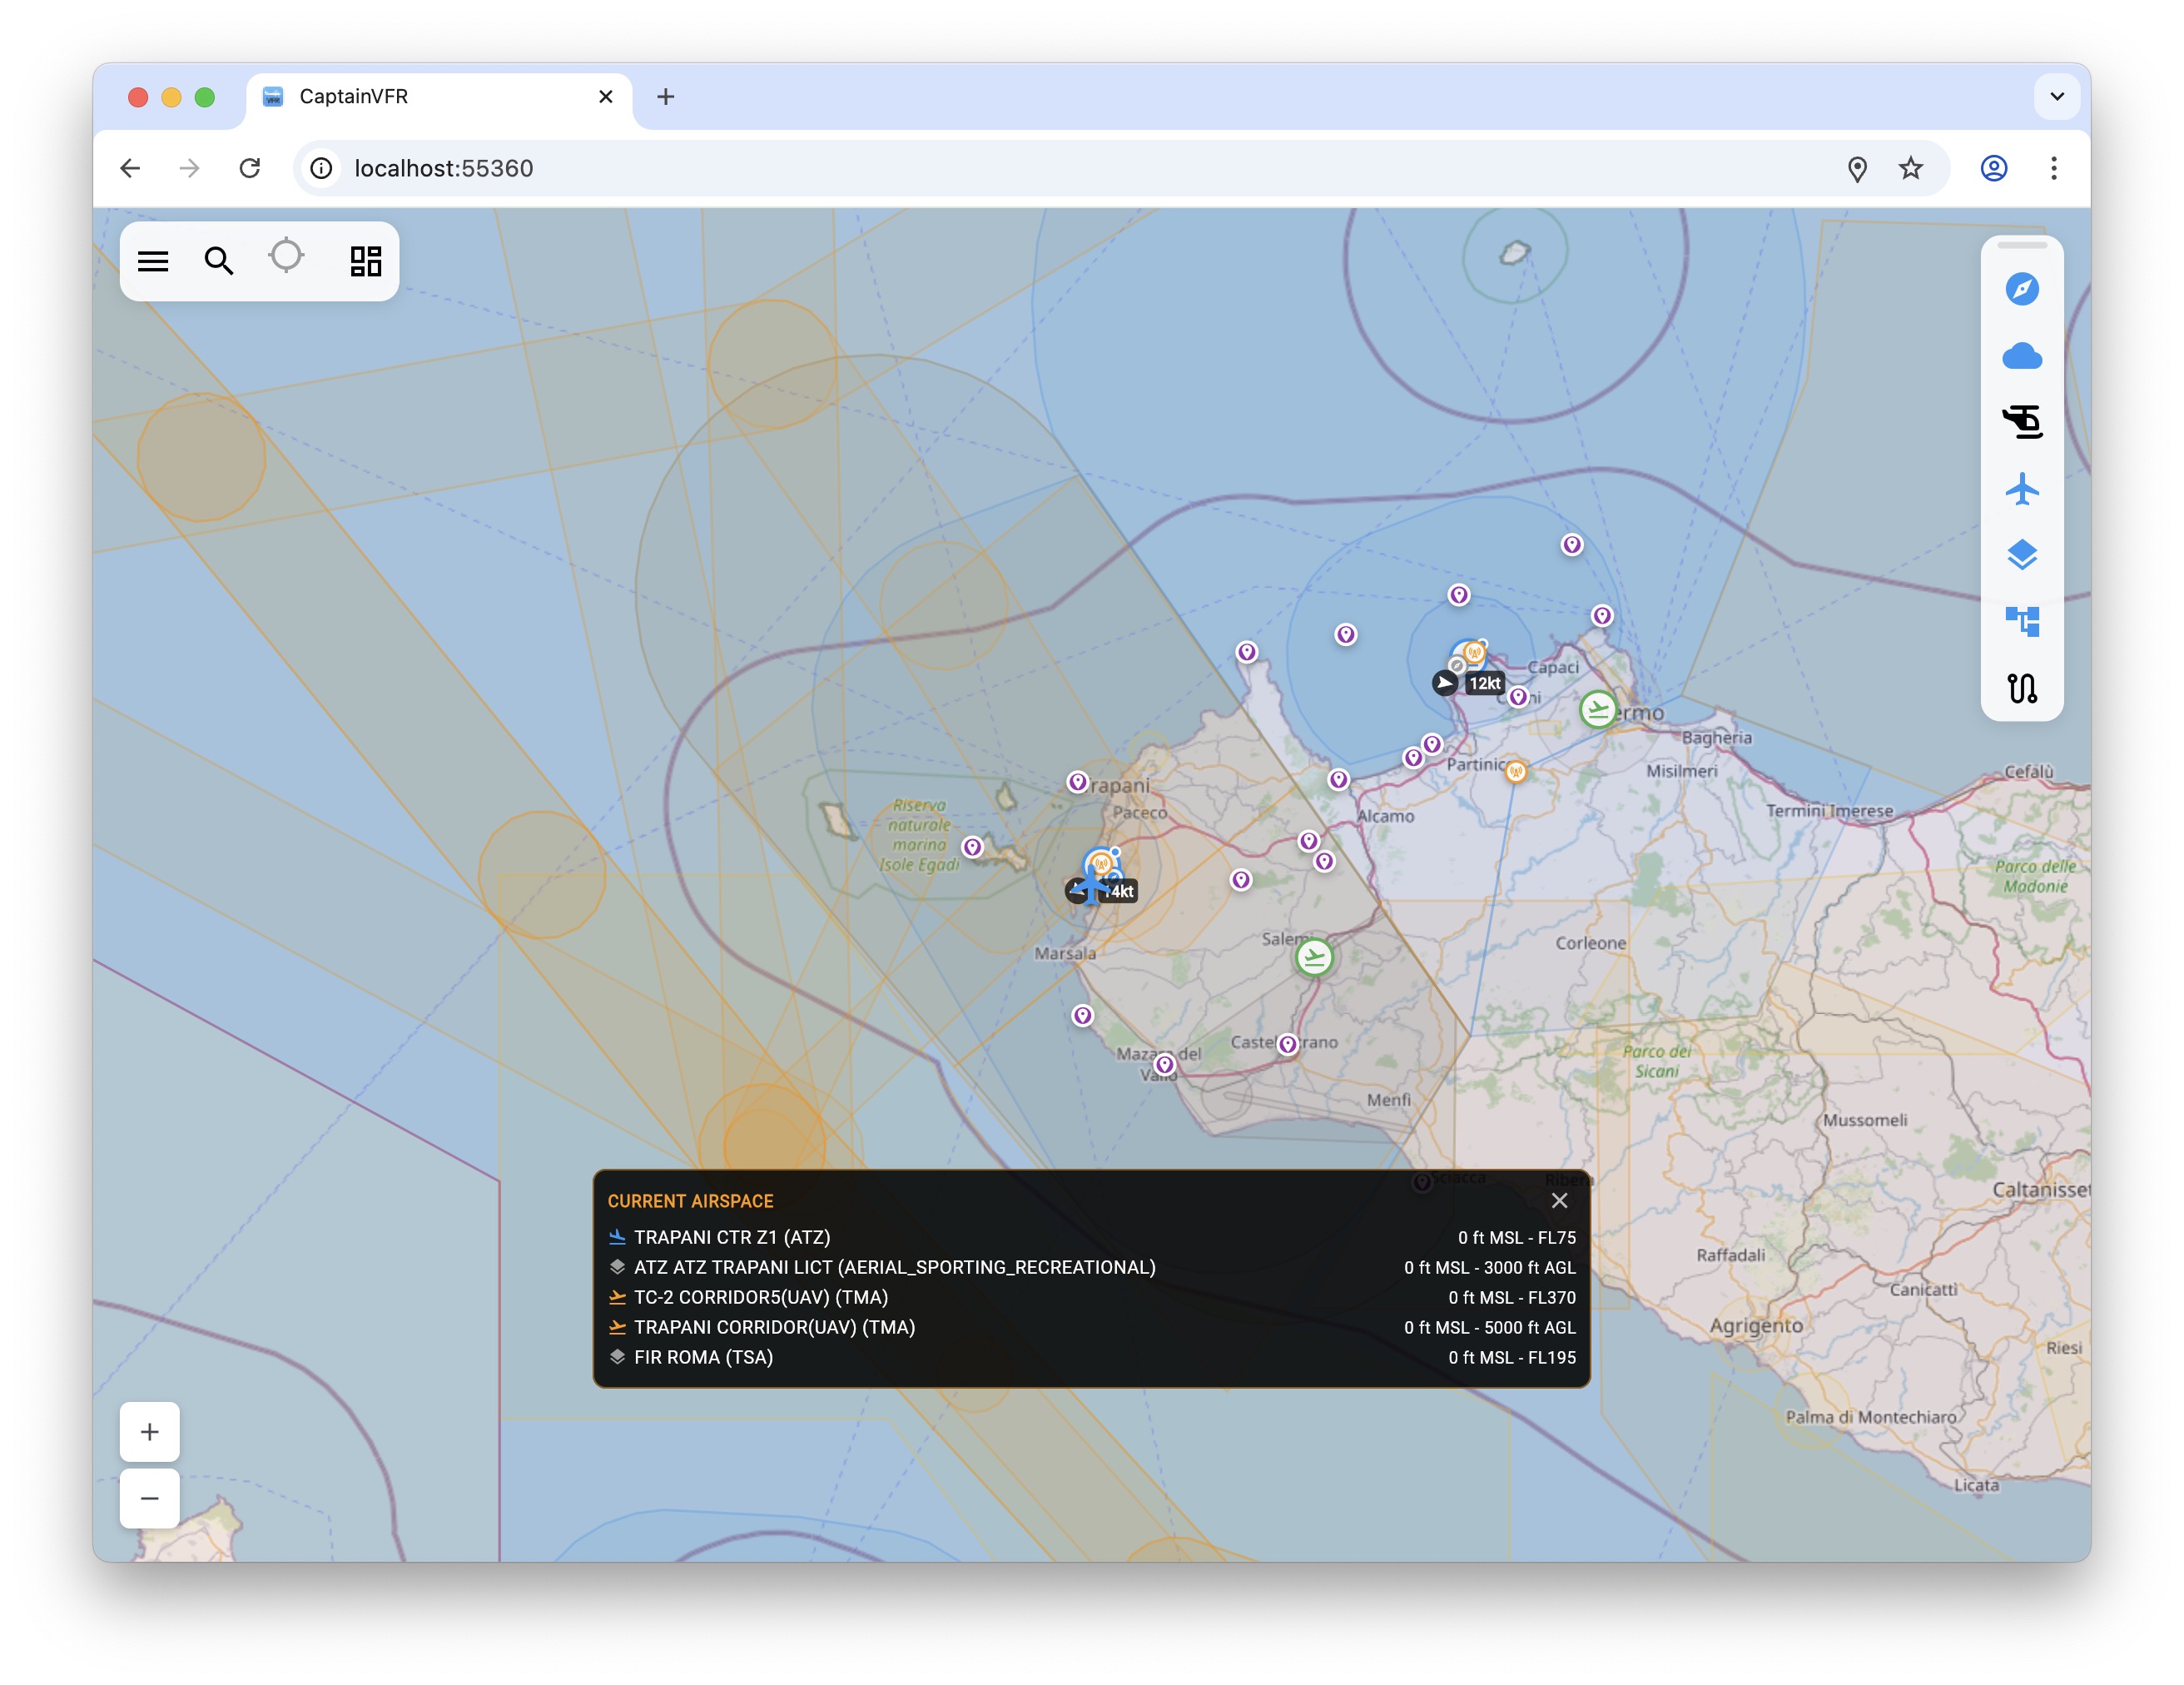Click the blue aircraft icon near Marsala
This screenshot has height=1685, width=2184.
[x=1090, y=884]
